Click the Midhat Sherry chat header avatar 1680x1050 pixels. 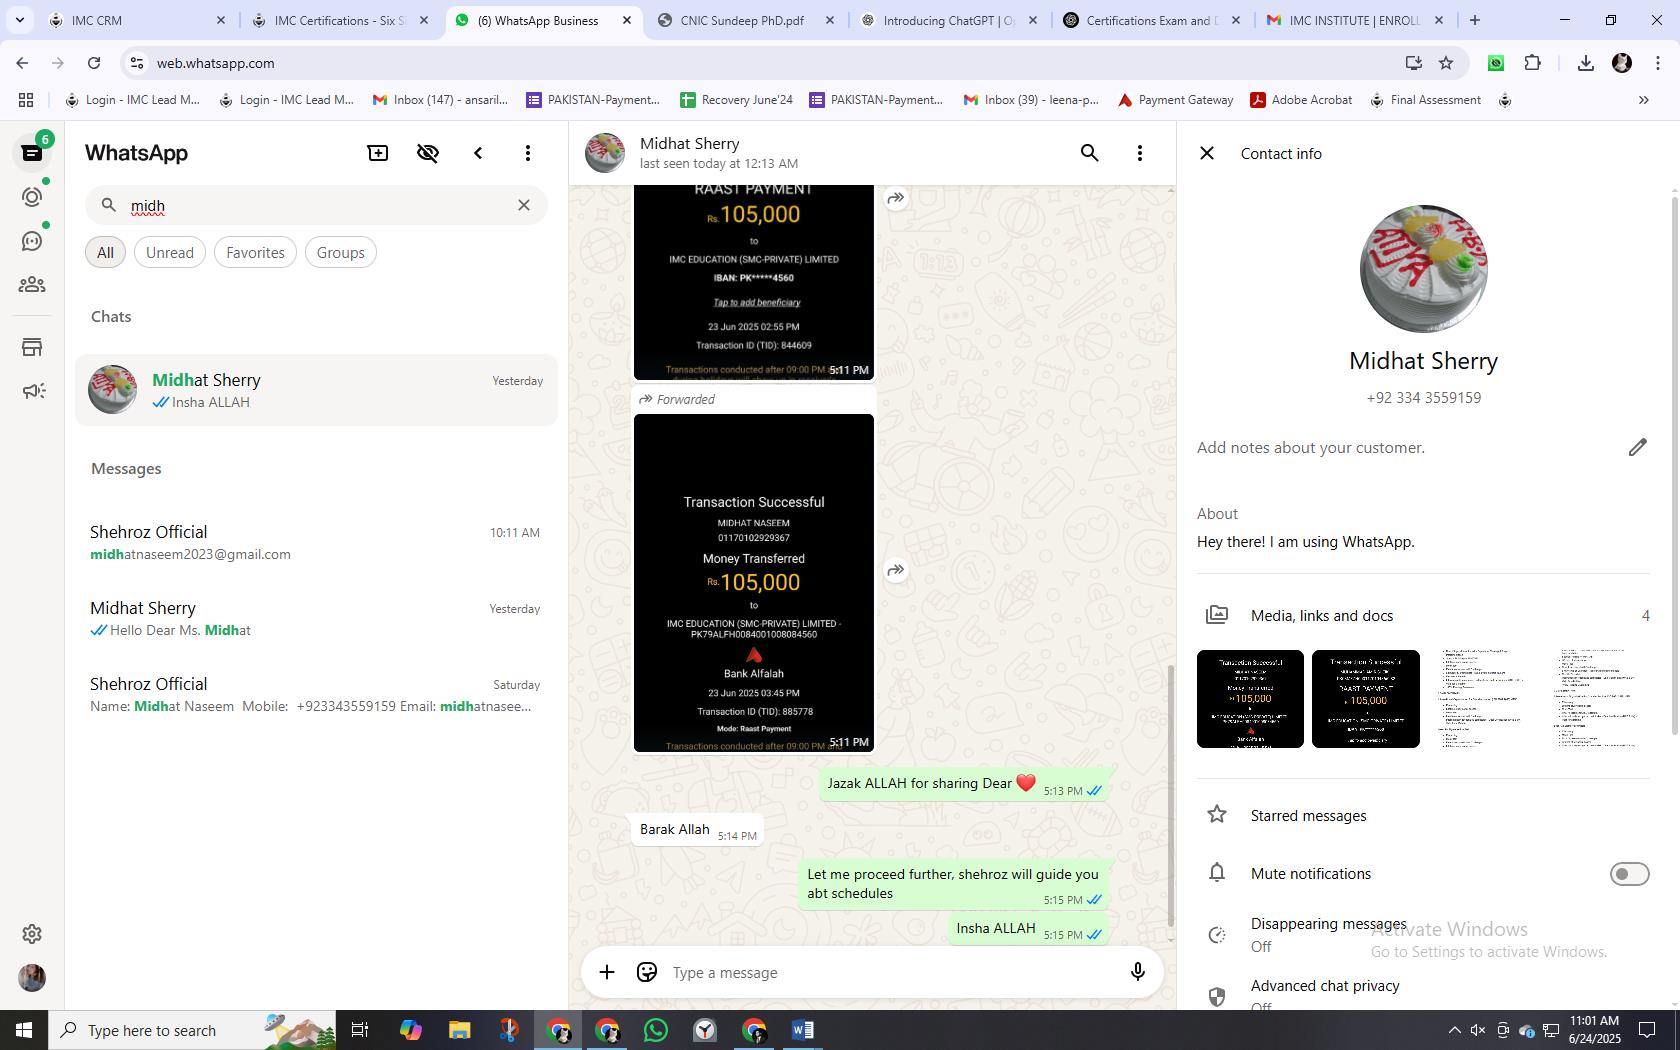(605, 153)
